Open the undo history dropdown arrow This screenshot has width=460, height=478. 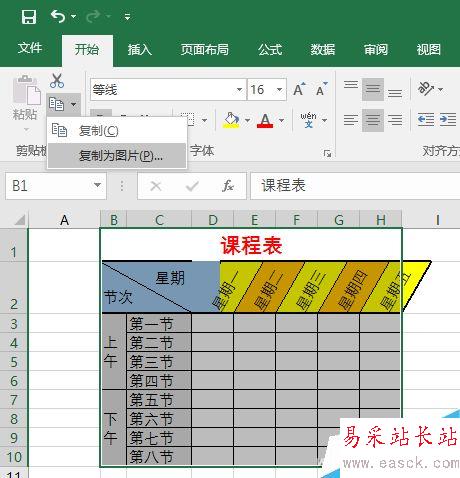[73, 16]
